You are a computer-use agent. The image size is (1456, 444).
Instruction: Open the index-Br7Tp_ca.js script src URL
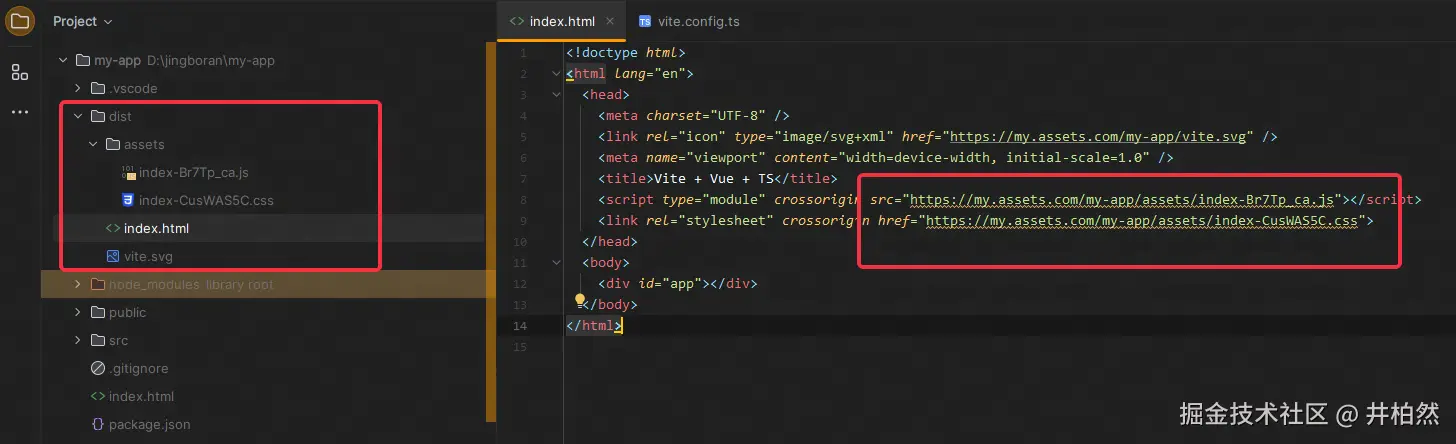click(1122, 199)
